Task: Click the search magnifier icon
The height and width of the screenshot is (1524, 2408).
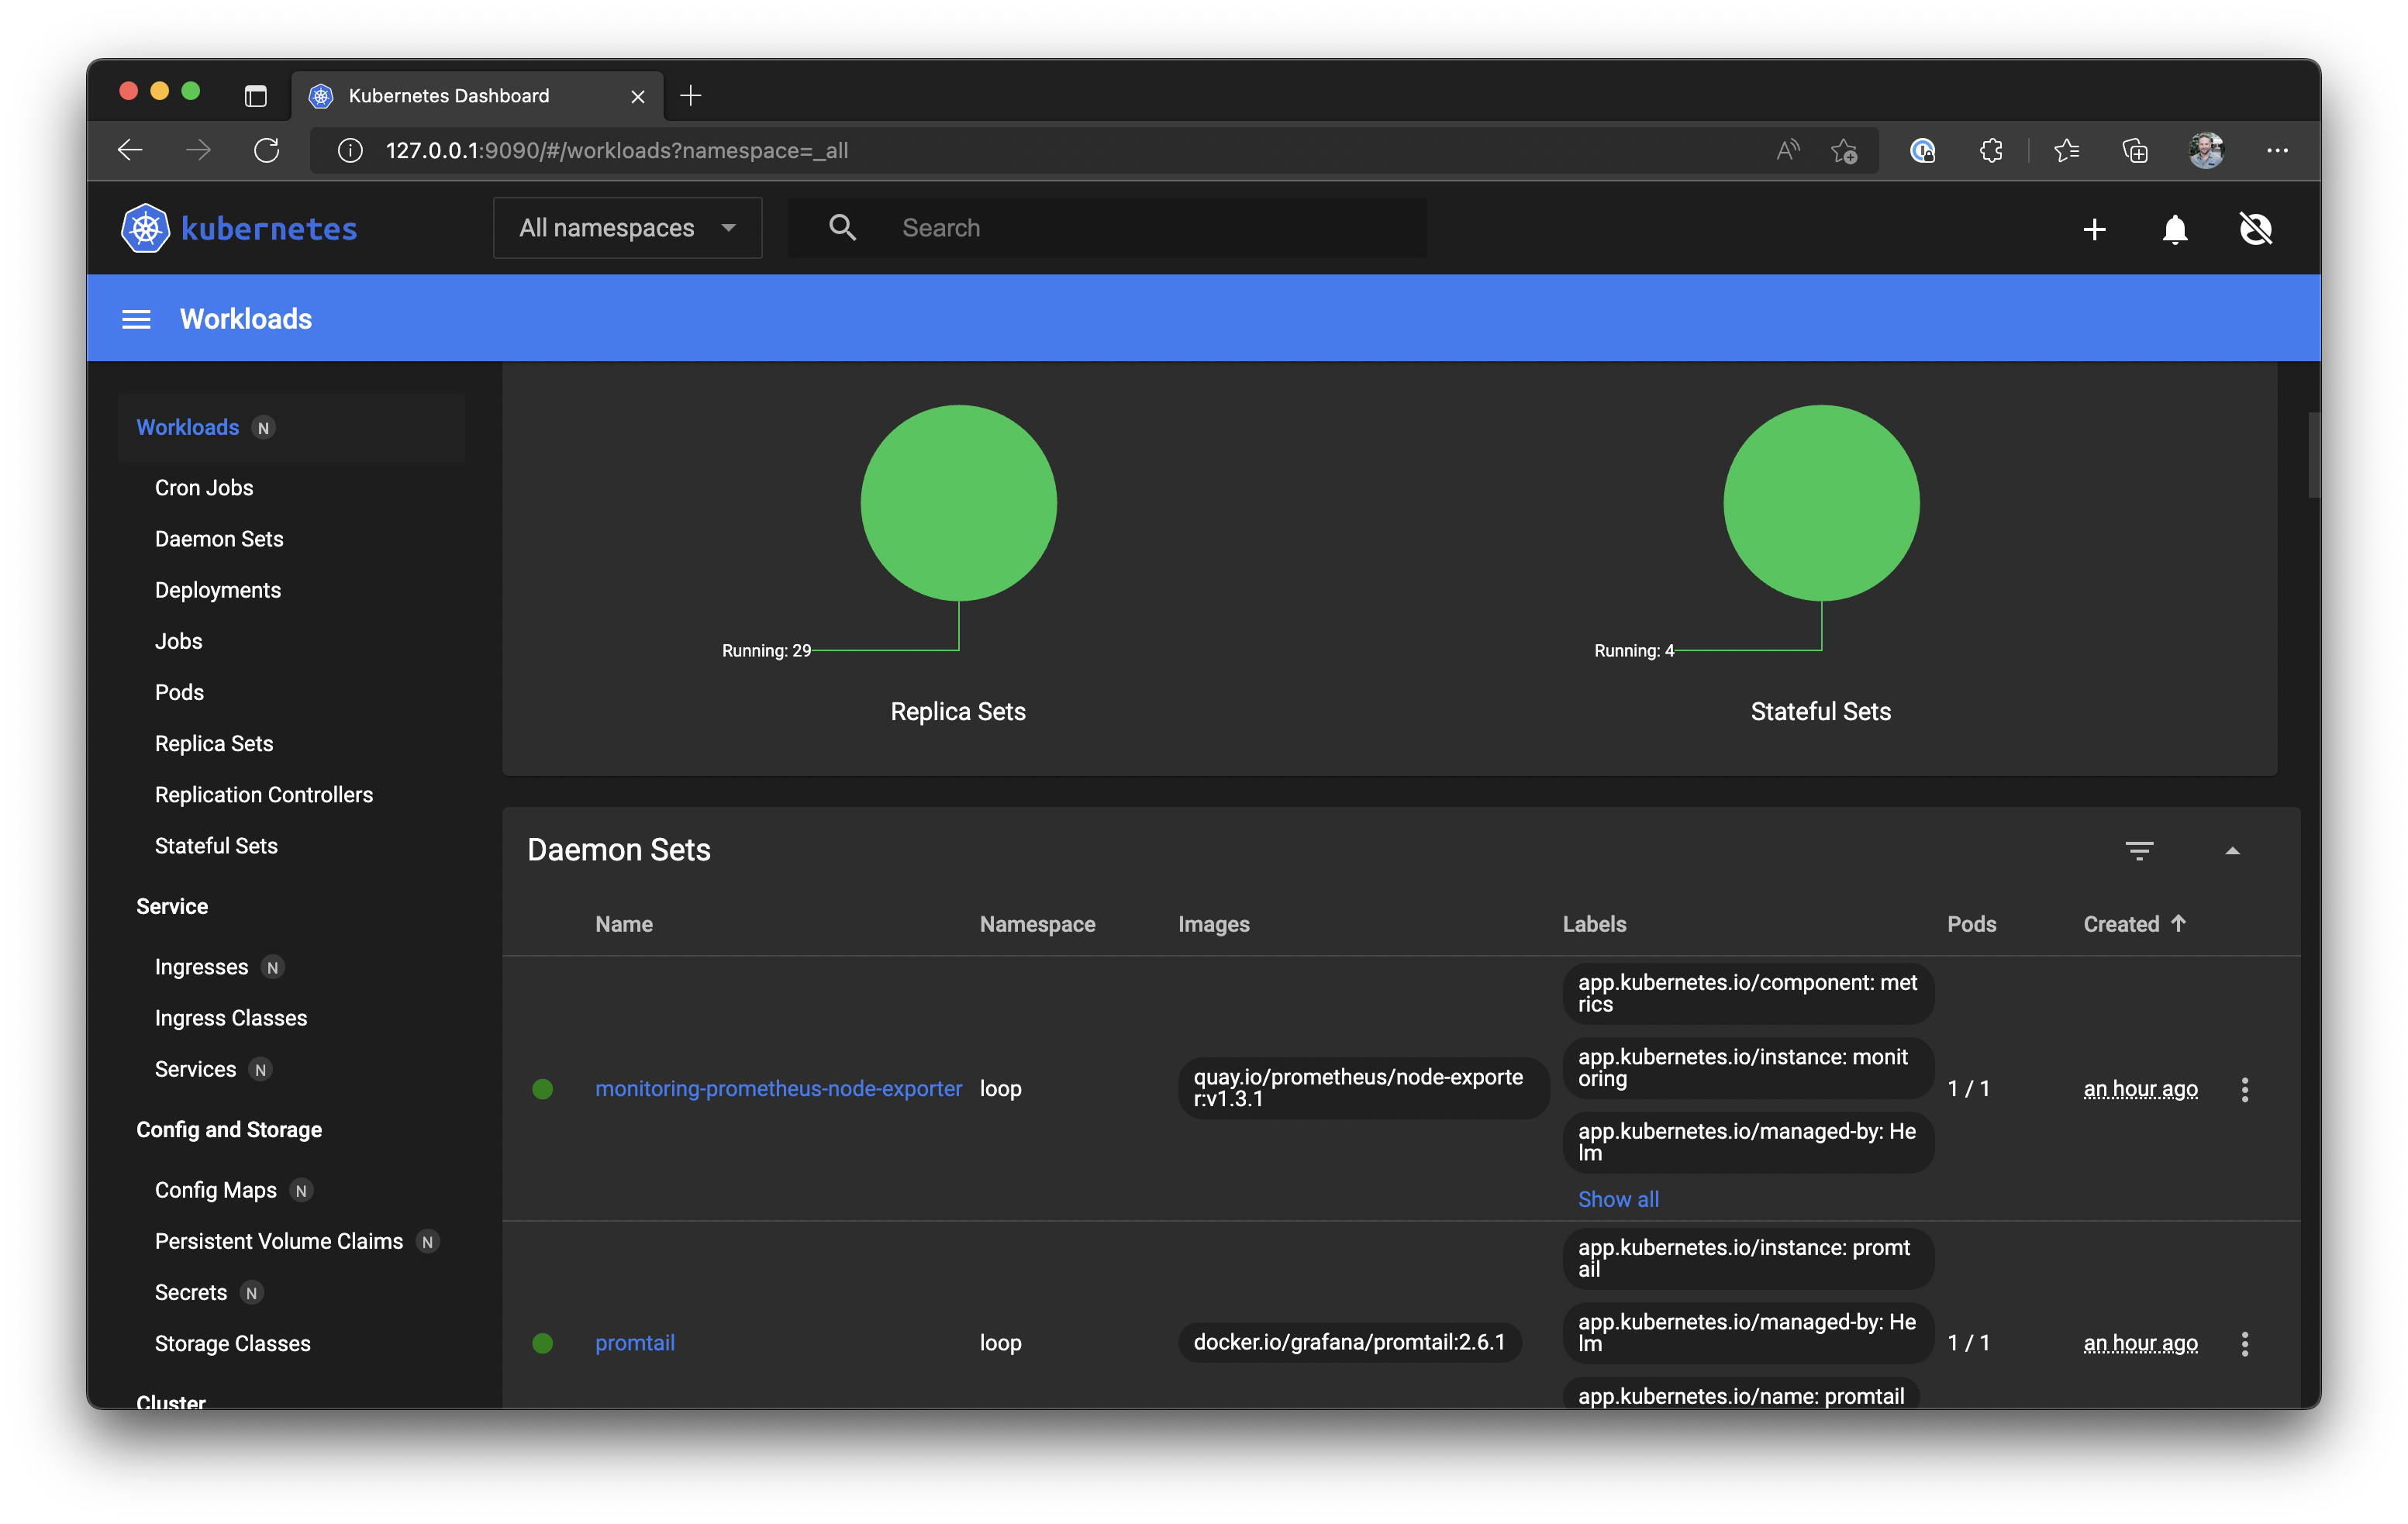Action: (x=842, y=228)
